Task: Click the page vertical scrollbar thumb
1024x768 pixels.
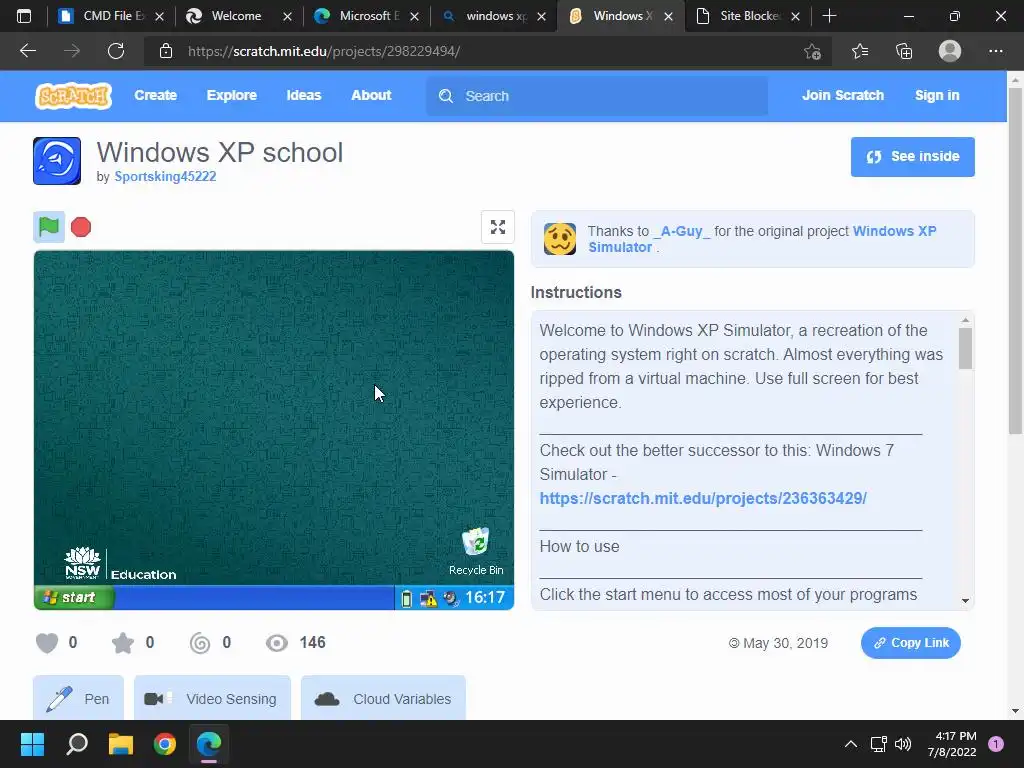Action: tap(1015, 261)
